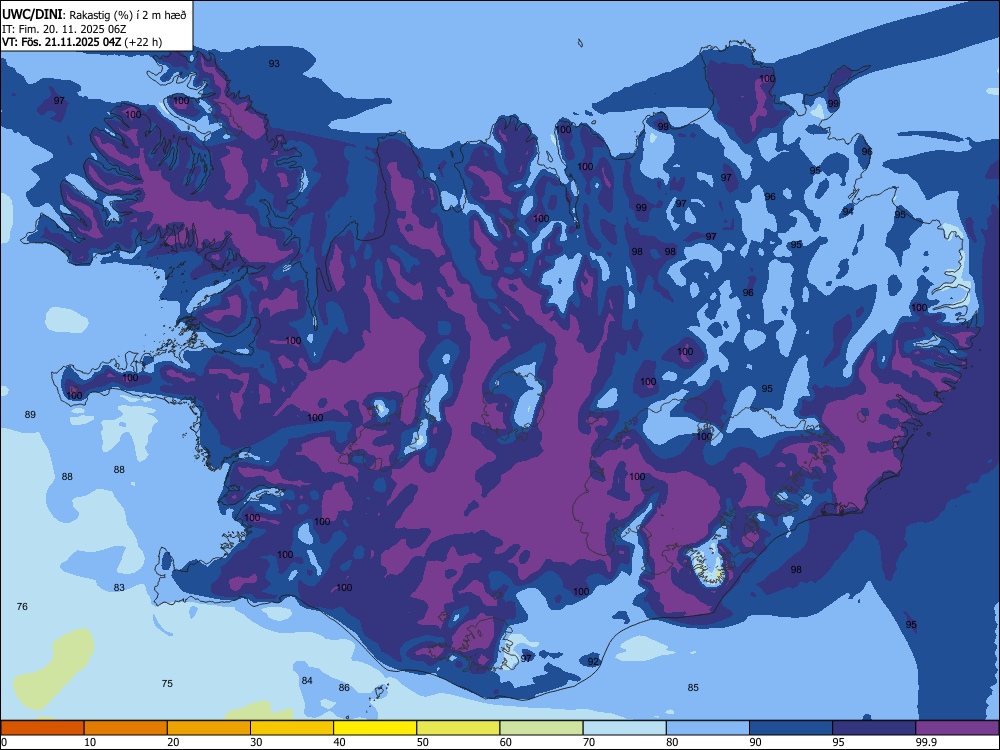The height and width of the screenshot is (750, 1000).
Task: Select the legend tick label 80
Action: (672, 742)
